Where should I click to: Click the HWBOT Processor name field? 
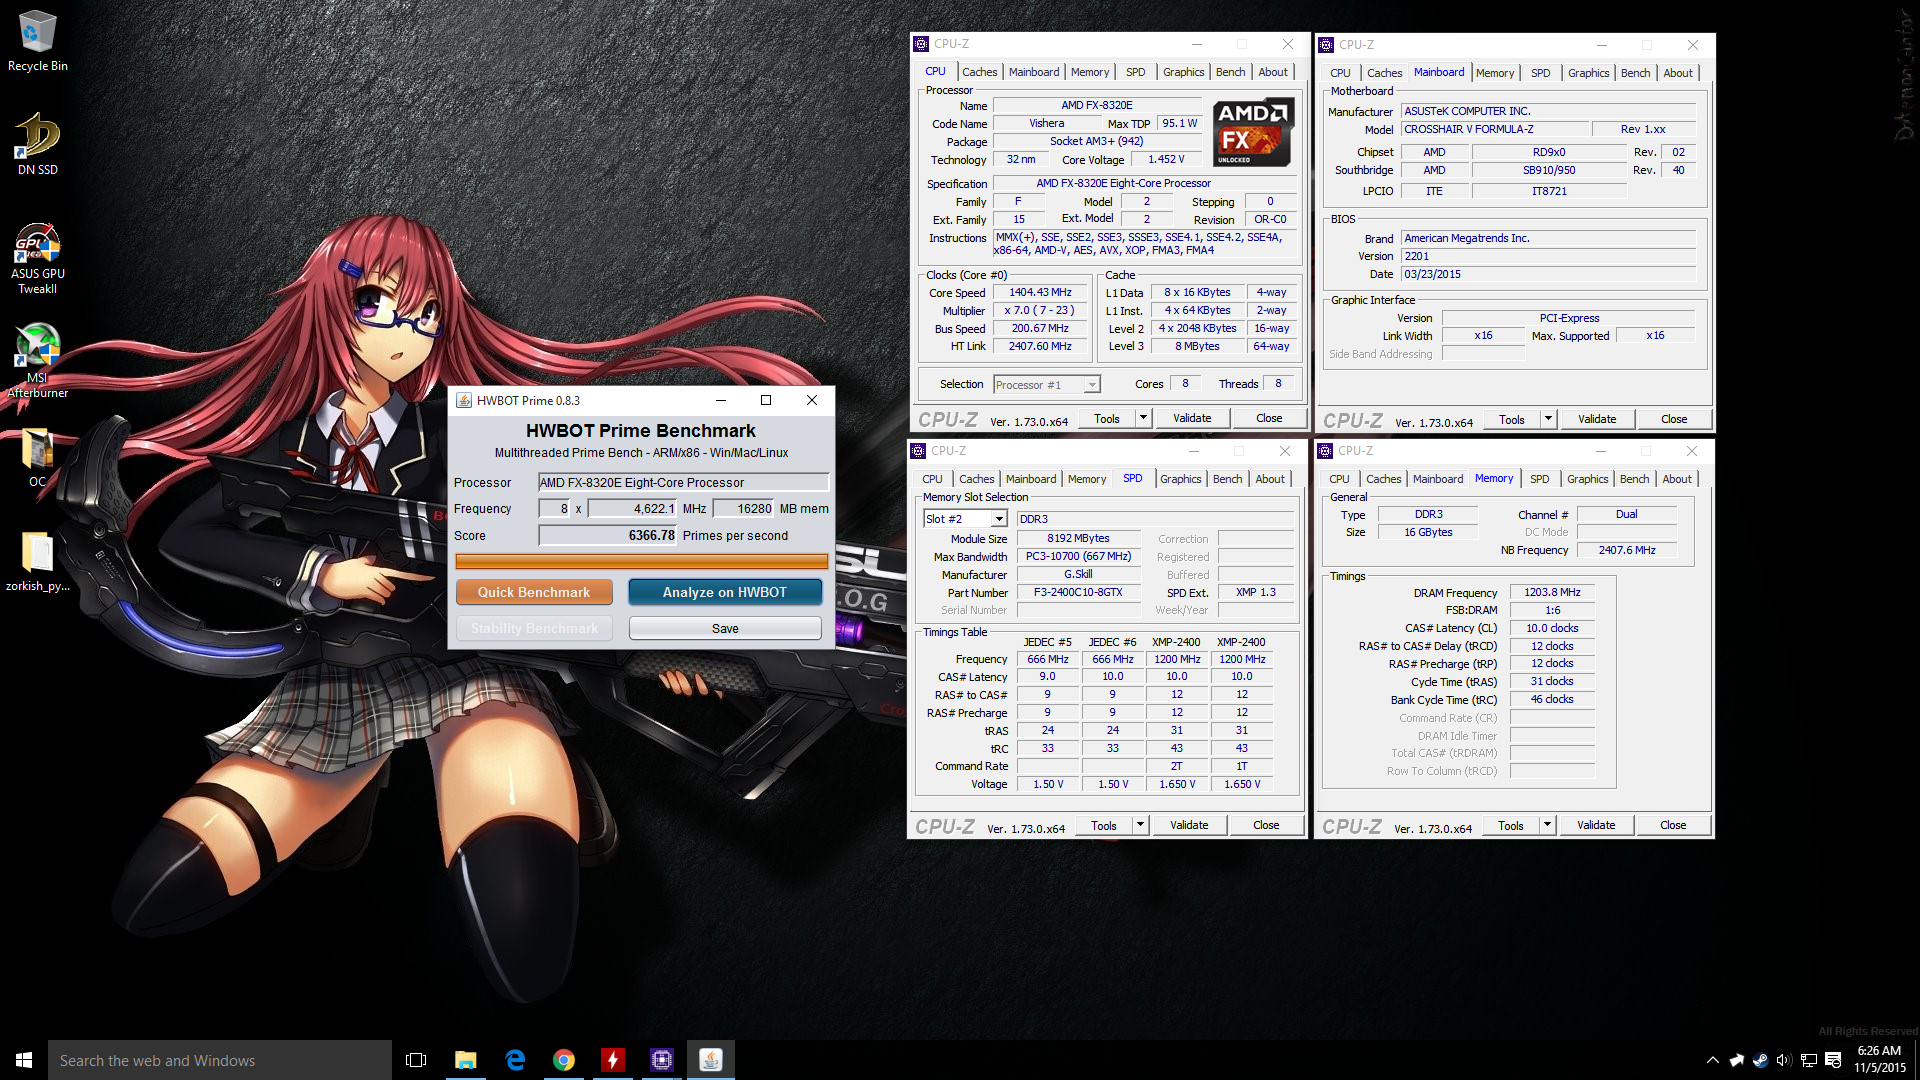[684, 482]
